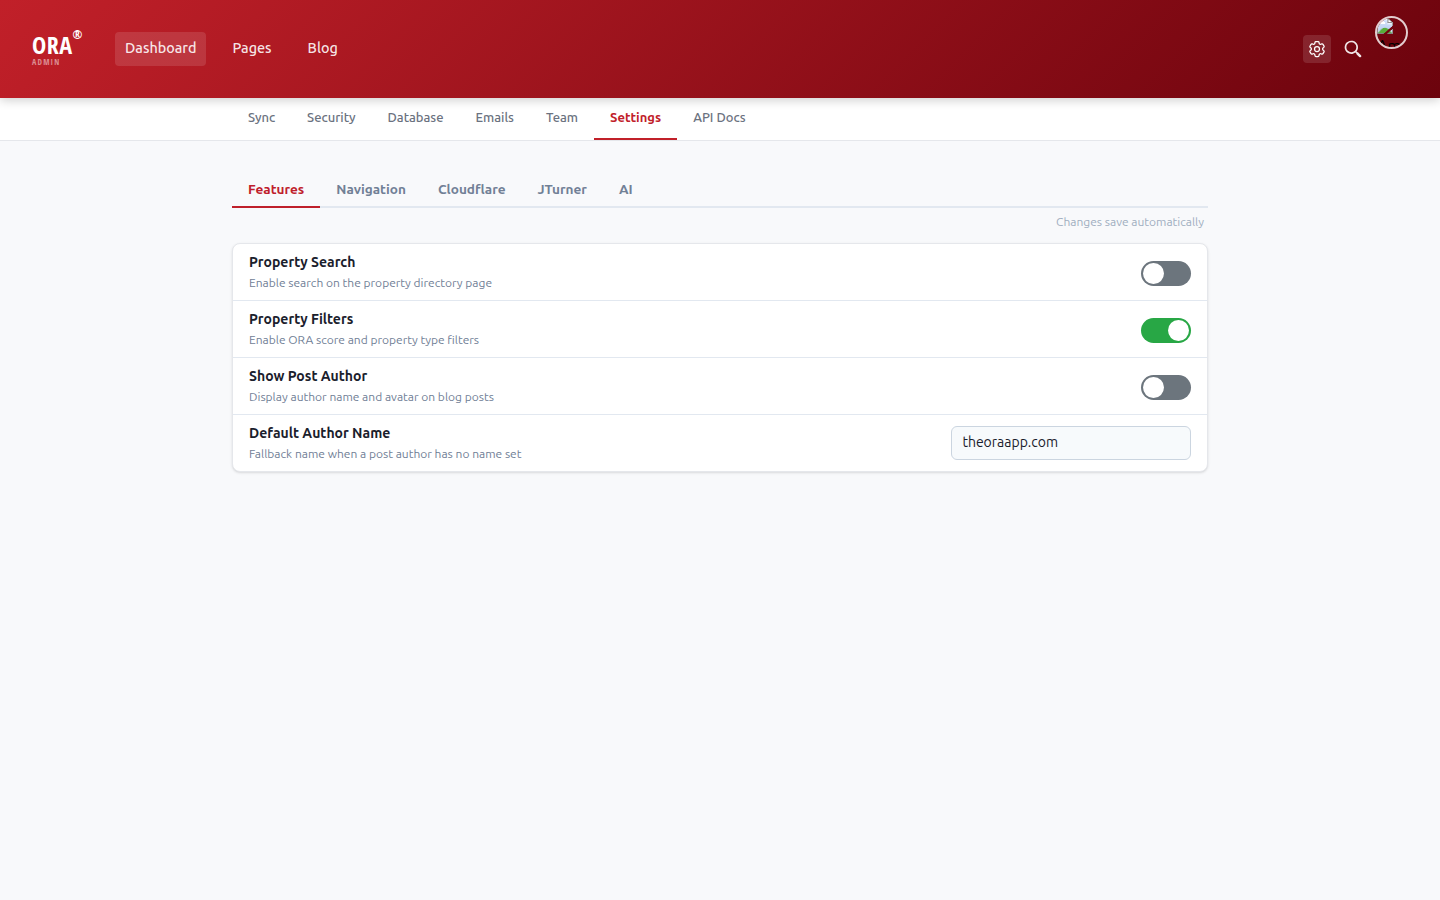Click the ORA Admin logo
Screen dimensions: 1440x900
55,49
